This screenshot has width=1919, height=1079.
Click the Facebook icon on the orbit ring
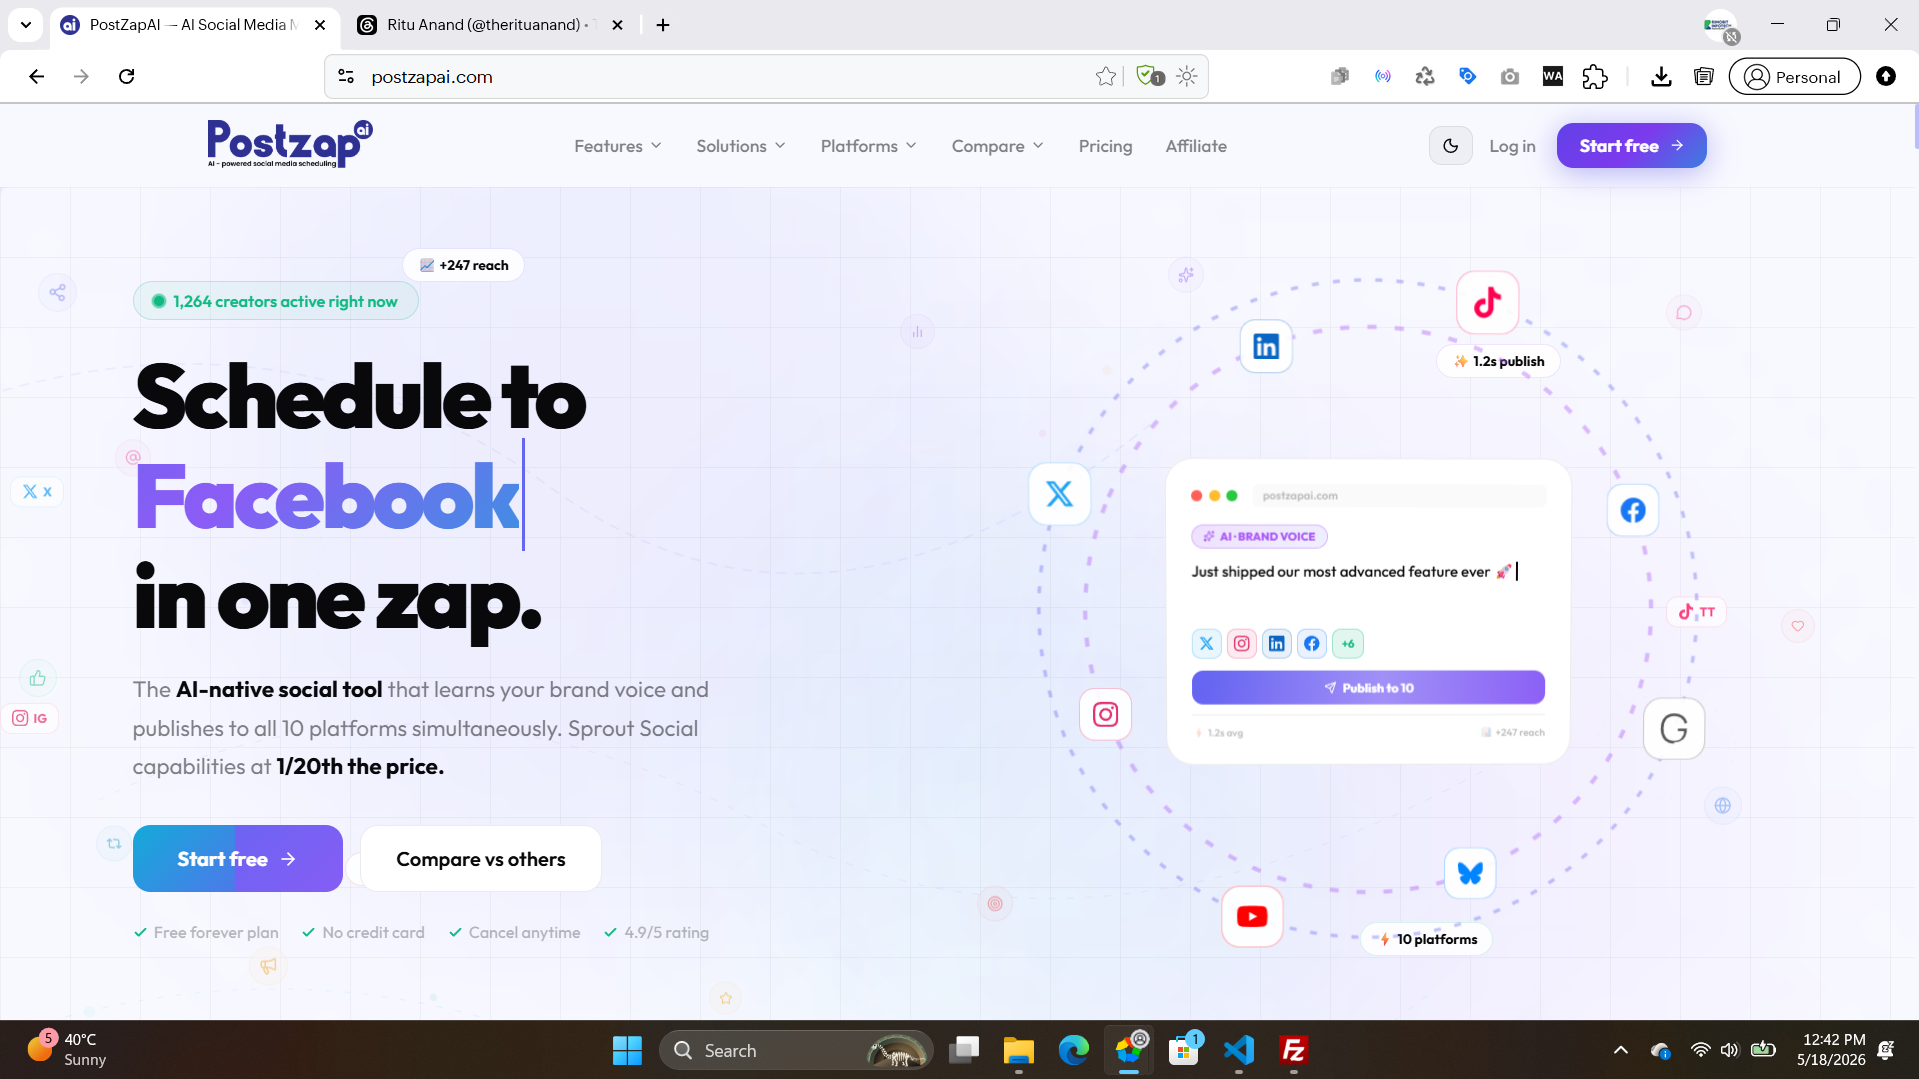[x=1633, y=511]
